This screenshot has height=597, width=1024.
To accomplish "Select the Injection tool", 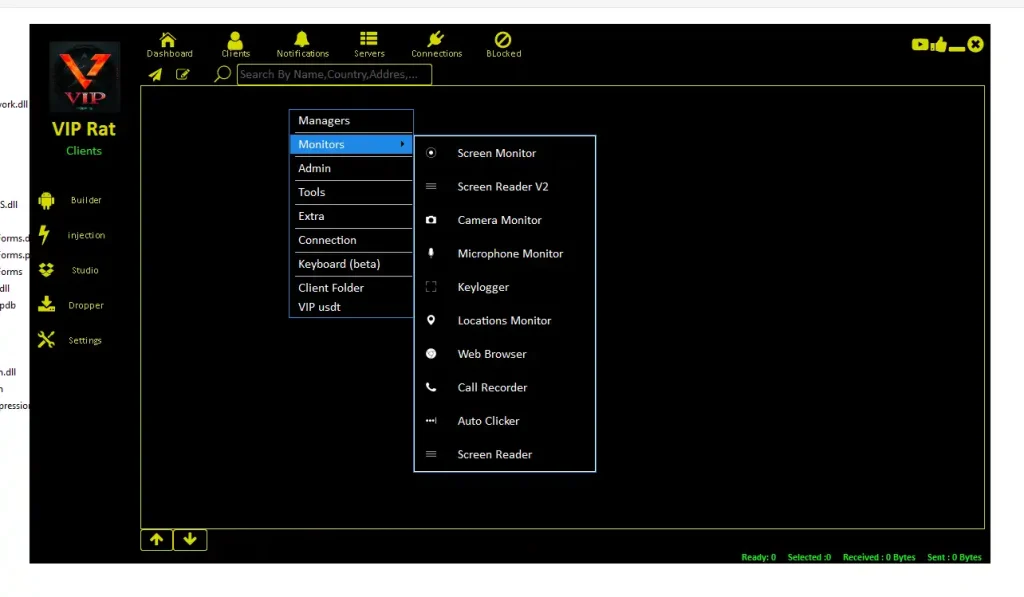I will 84,235.
